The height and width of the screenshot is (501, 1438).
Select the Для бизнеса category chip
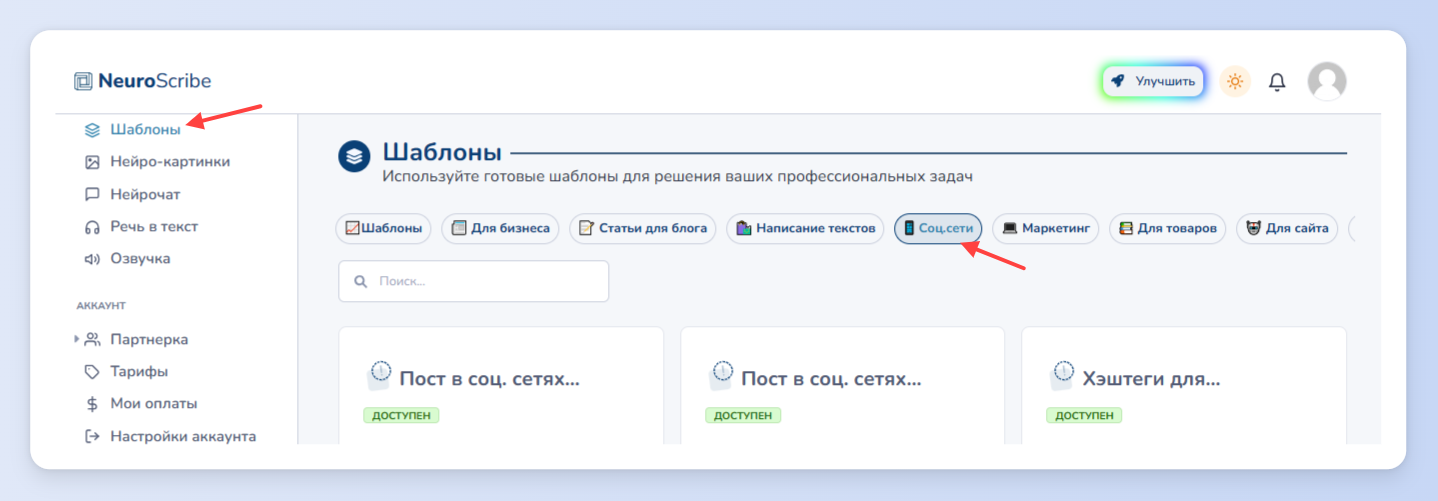pyautogui.click(x=500, y=228)
